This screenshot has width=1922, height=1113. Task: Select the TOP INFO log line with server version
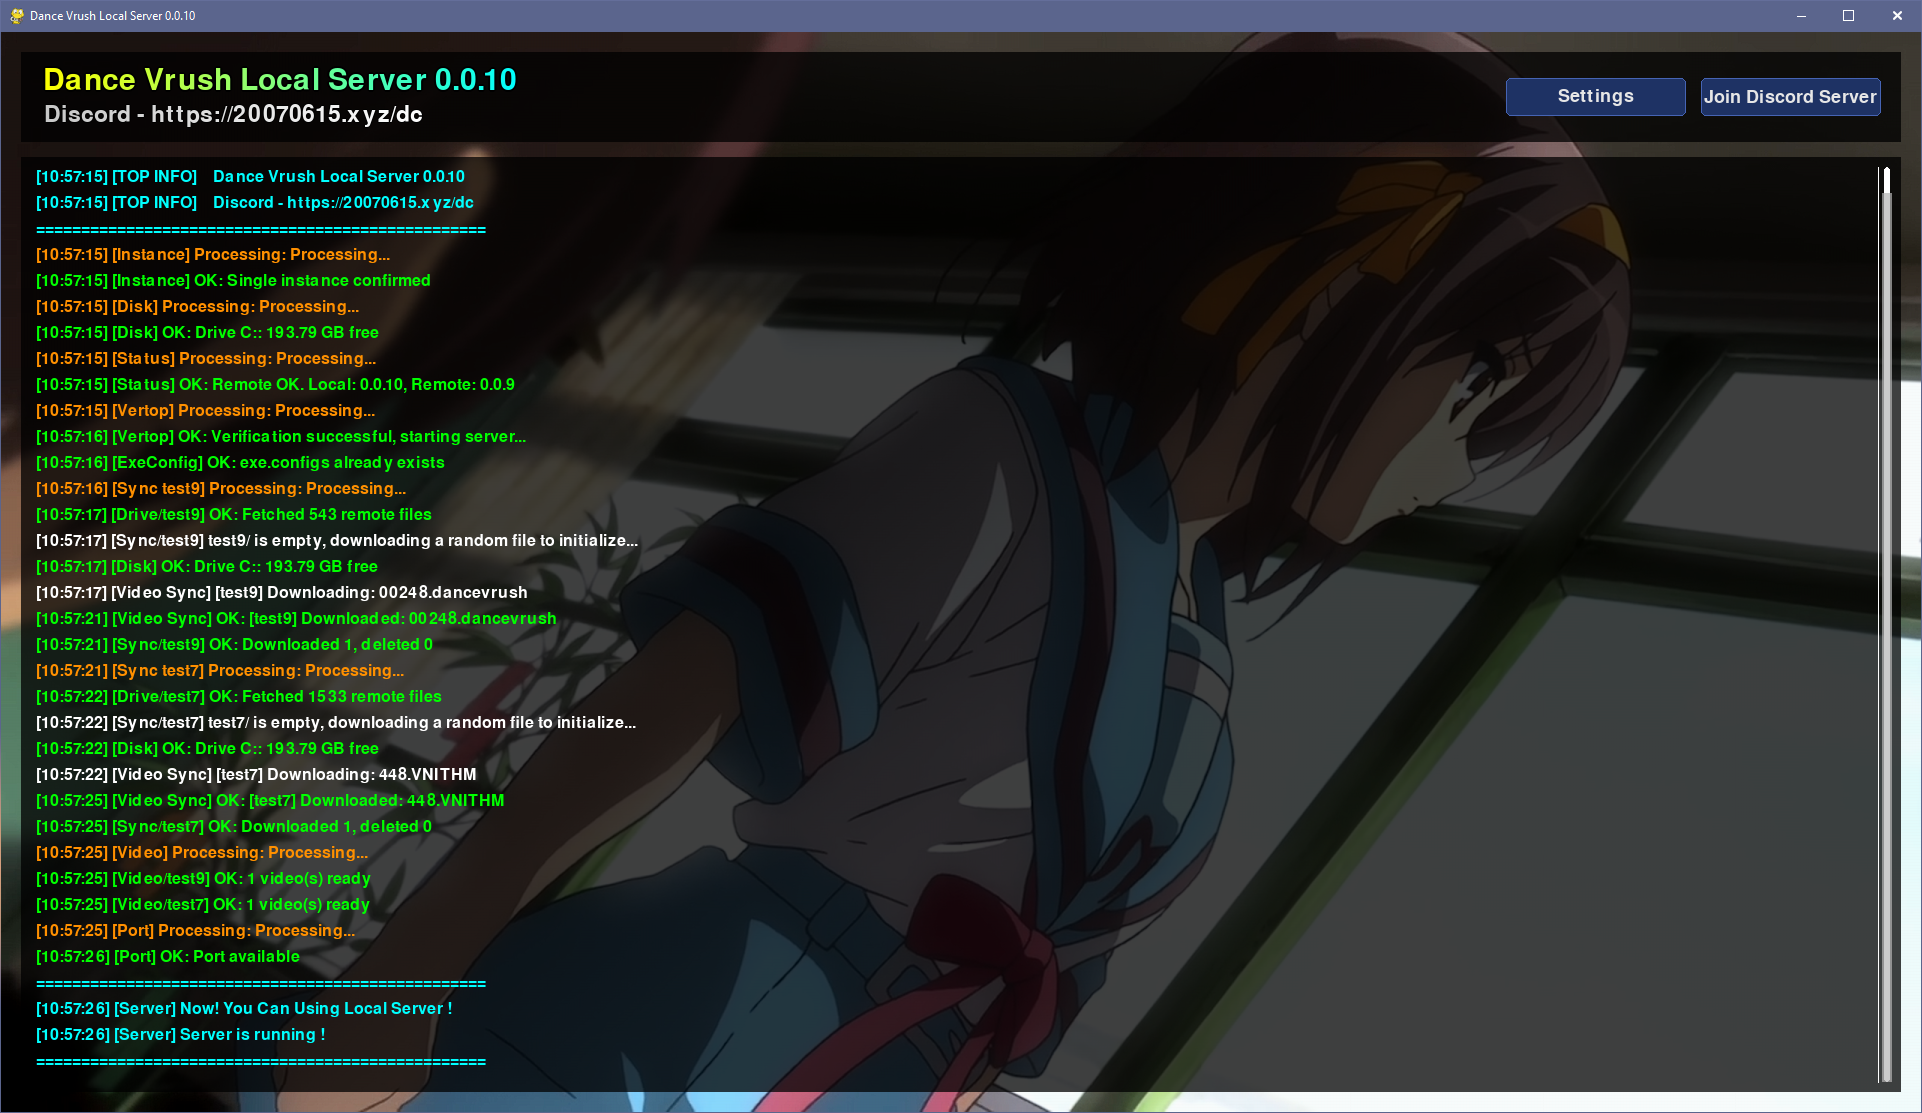click(250, 177)
